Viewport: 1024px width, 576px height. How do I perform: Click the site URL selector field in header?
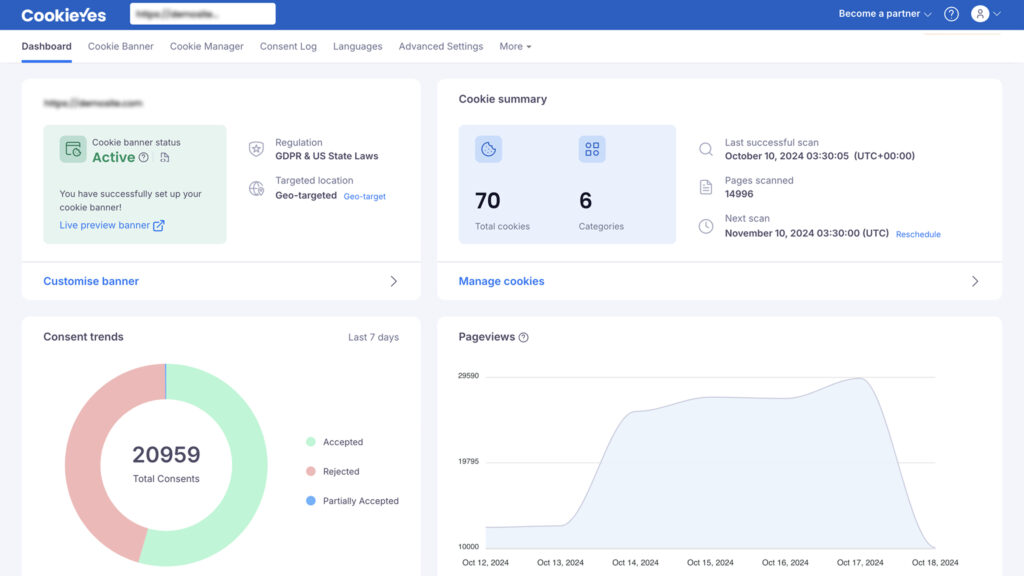pyautogui.click(x=202, y=14)
